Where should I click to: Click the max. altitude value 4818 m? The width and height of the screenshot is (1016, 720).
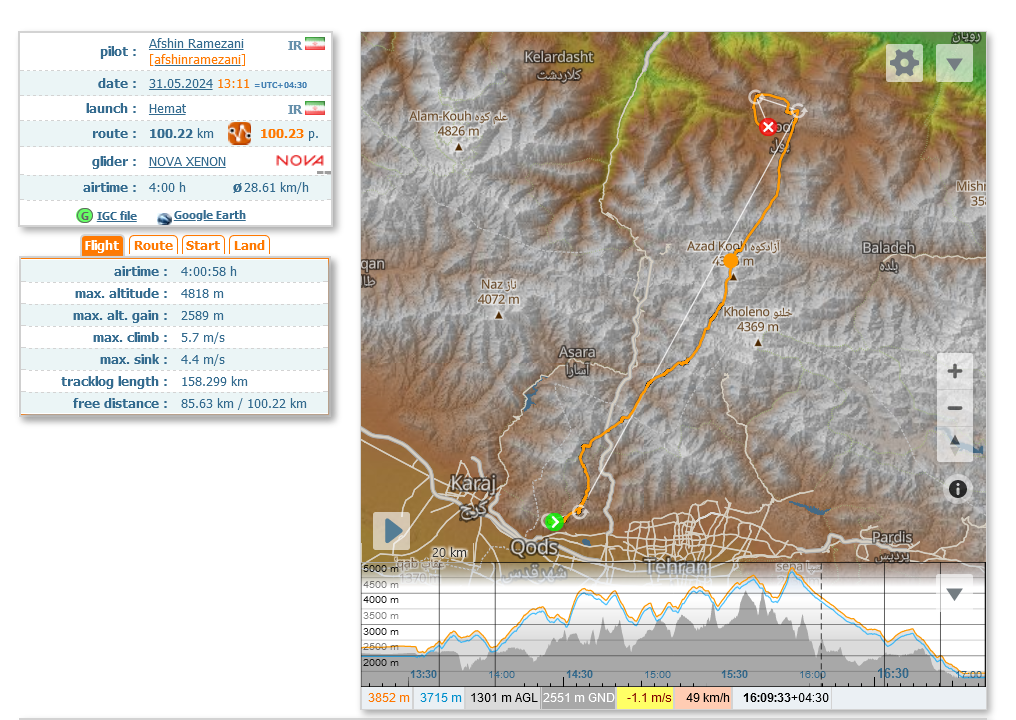202,294
